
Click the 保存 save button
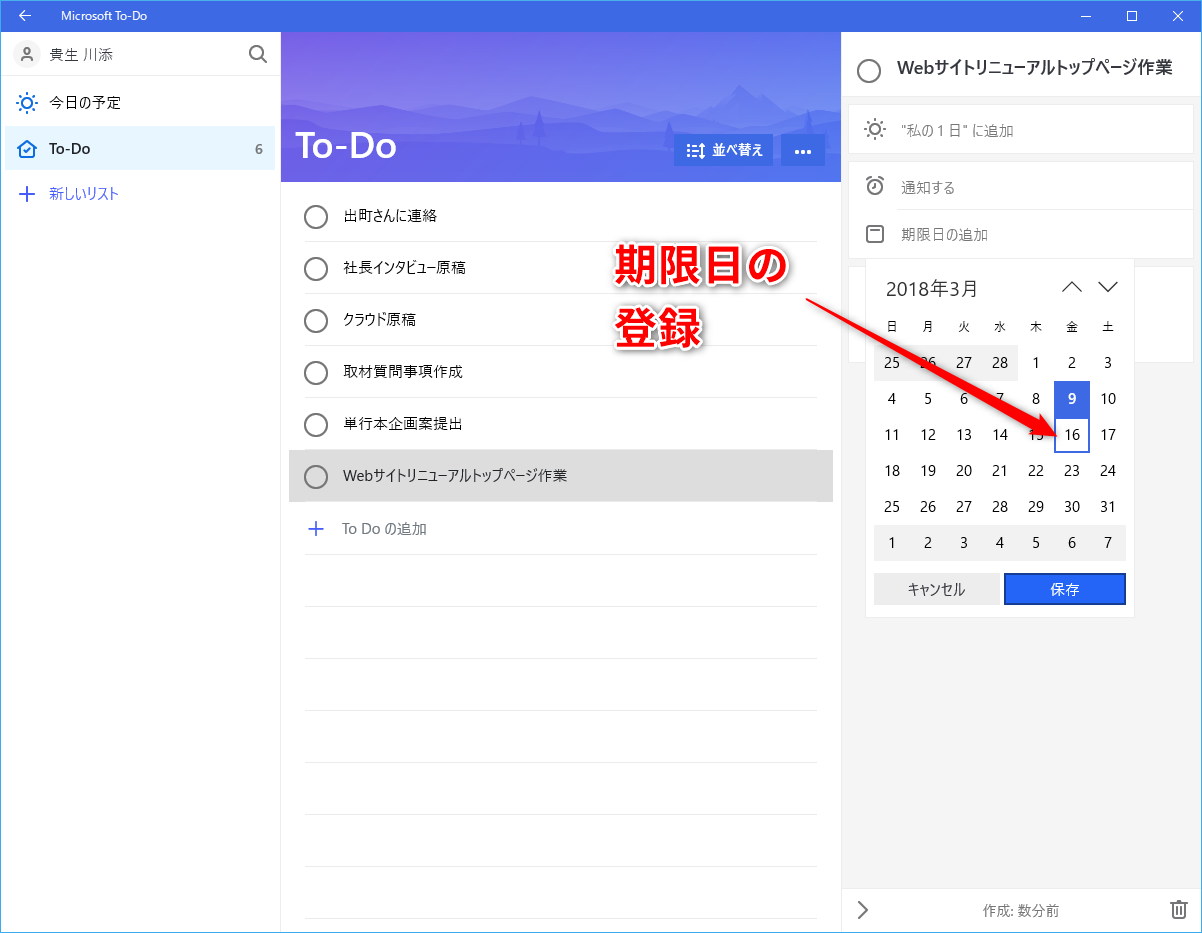click(1065, 589)
